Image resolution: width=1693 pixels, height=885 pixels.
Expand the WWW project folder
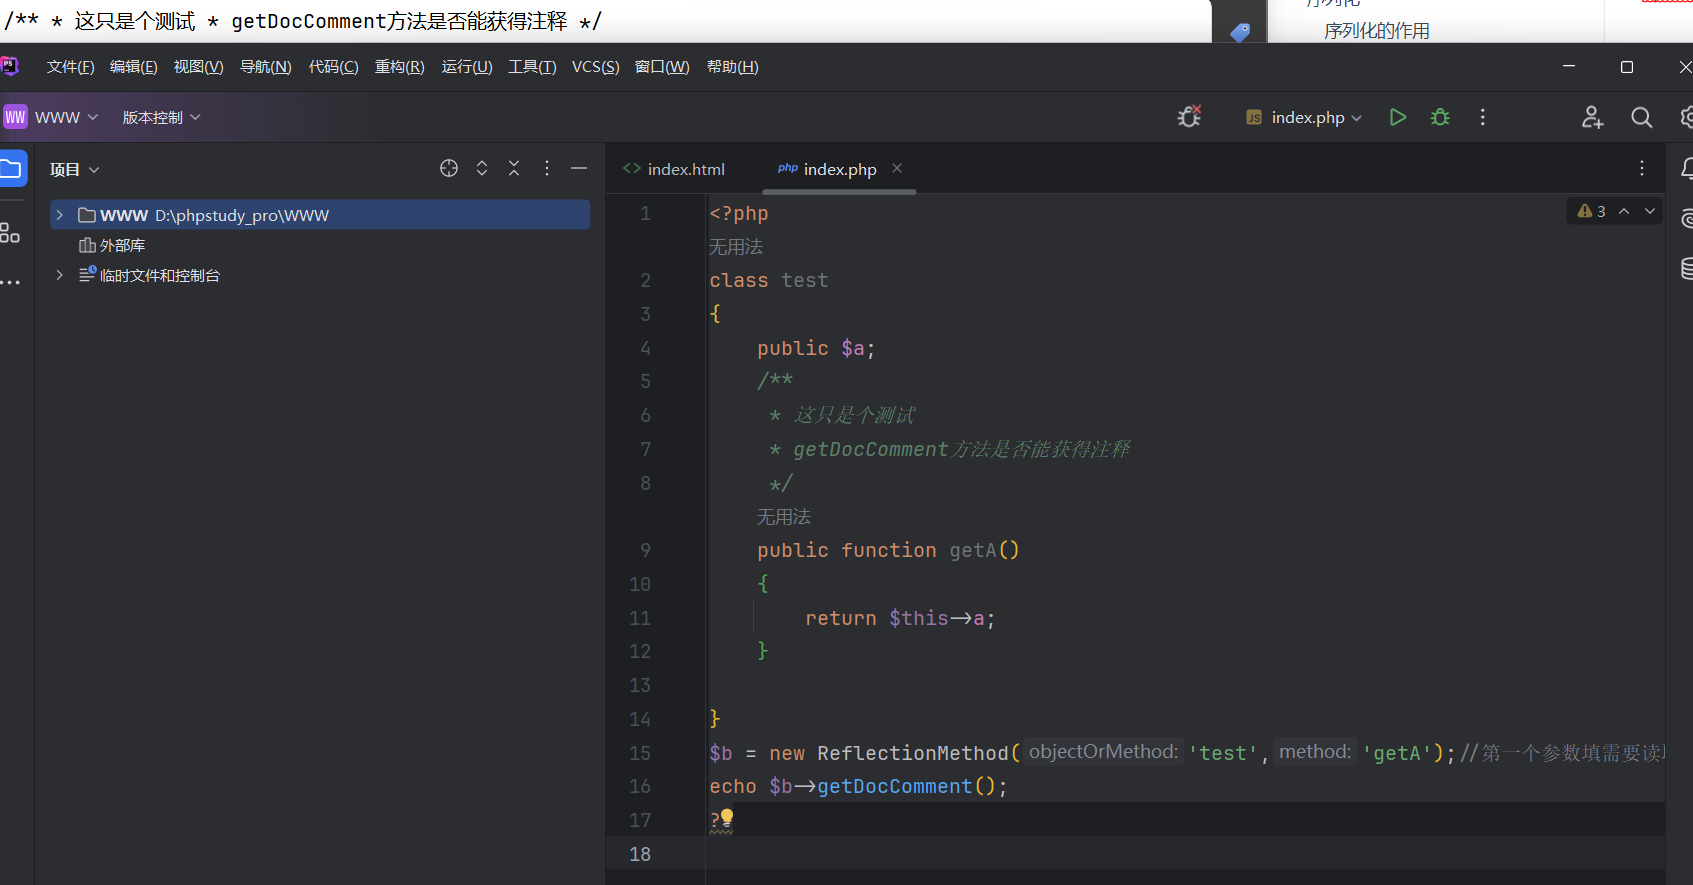pos(60,215)
